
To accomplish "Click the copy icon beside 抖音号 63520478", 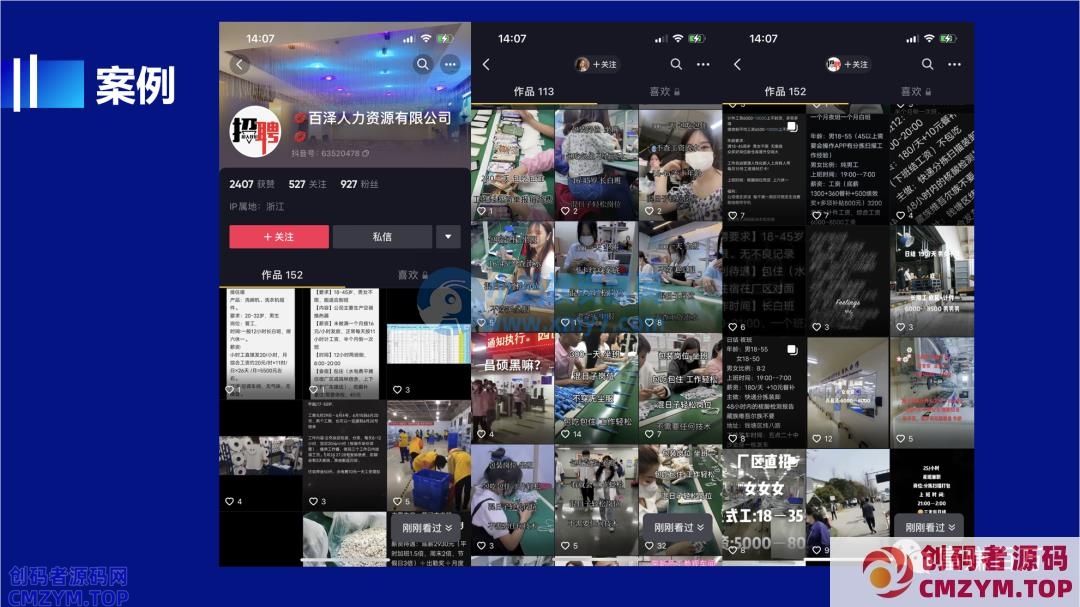I will click(x=366, y=153).
